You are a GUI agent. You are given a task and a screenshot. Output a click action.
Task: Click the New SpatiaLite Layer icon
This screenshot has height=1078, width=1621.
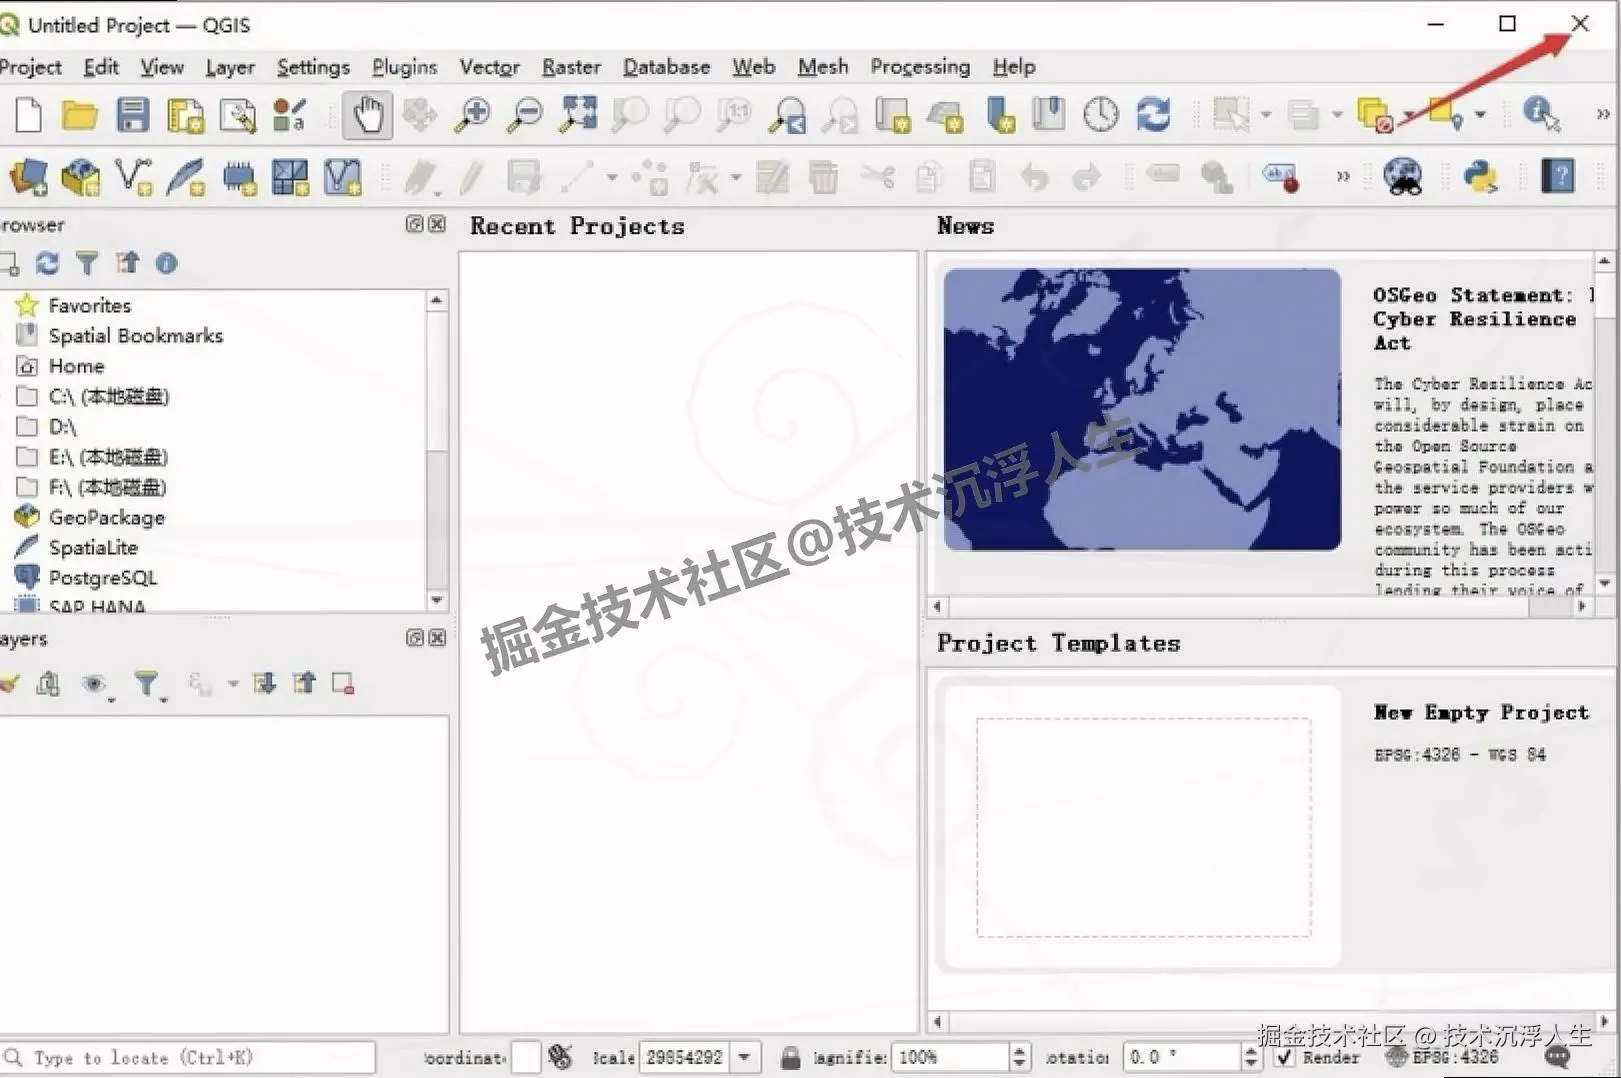click(x=185, y=177)
